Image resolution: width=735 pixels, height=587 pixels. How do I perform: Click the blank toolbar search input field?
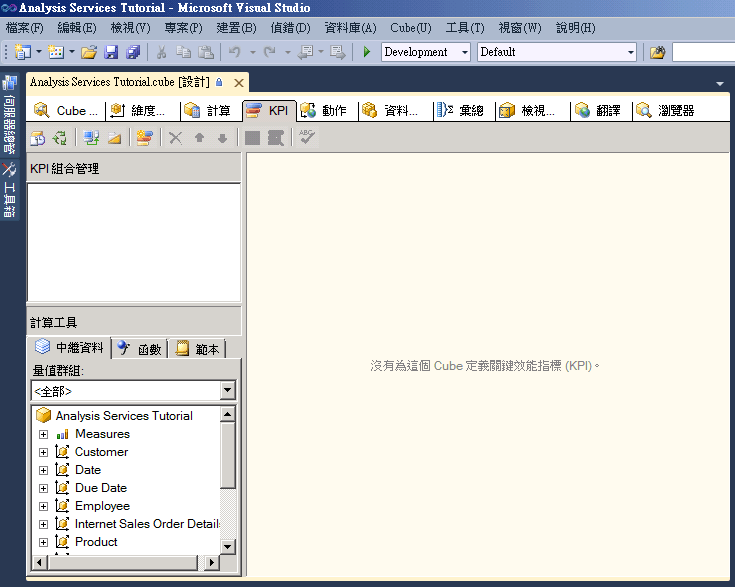click(x=703, y=52)
